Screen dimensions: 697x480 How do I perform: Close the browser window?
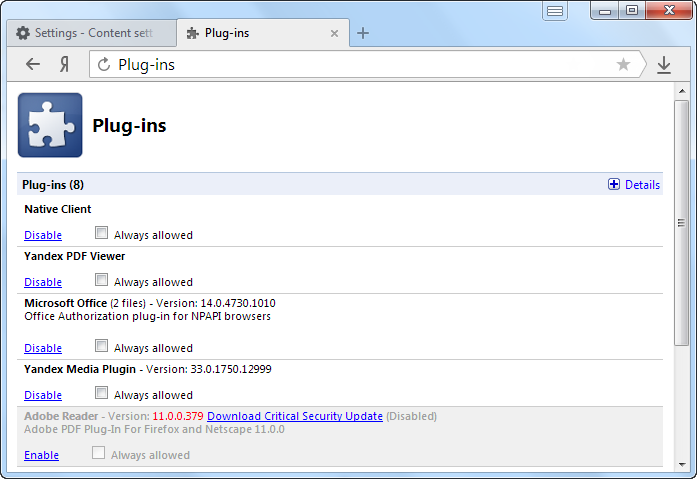click(x=669, y=11)
